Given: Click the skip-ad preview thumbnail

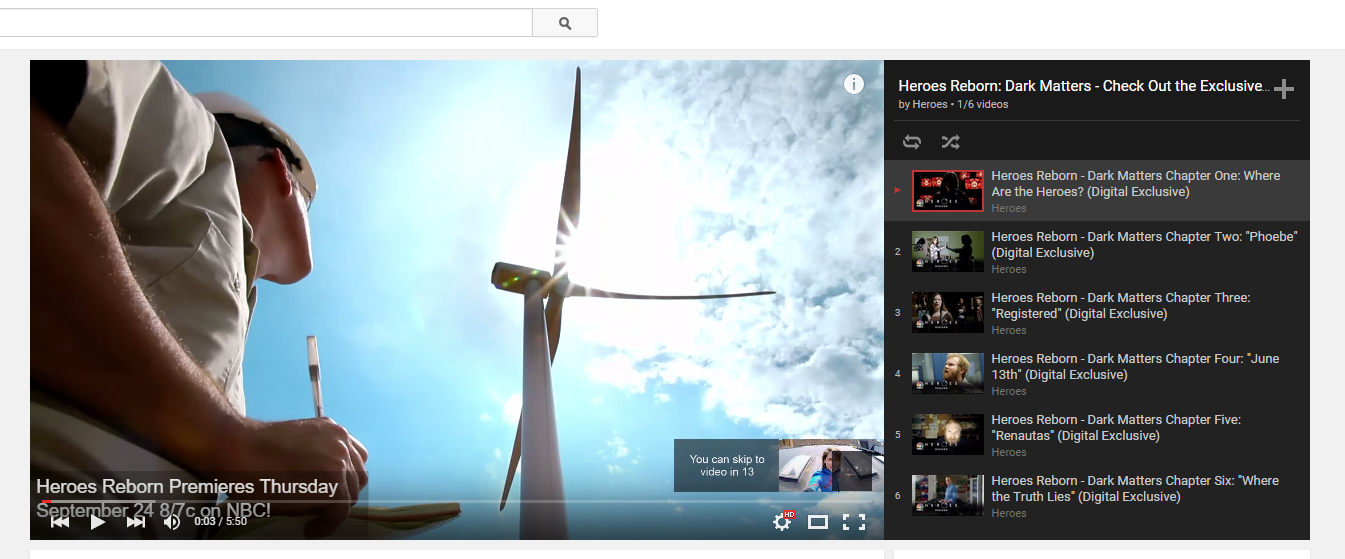Looking at the screenshot, I should pos(831,466).
